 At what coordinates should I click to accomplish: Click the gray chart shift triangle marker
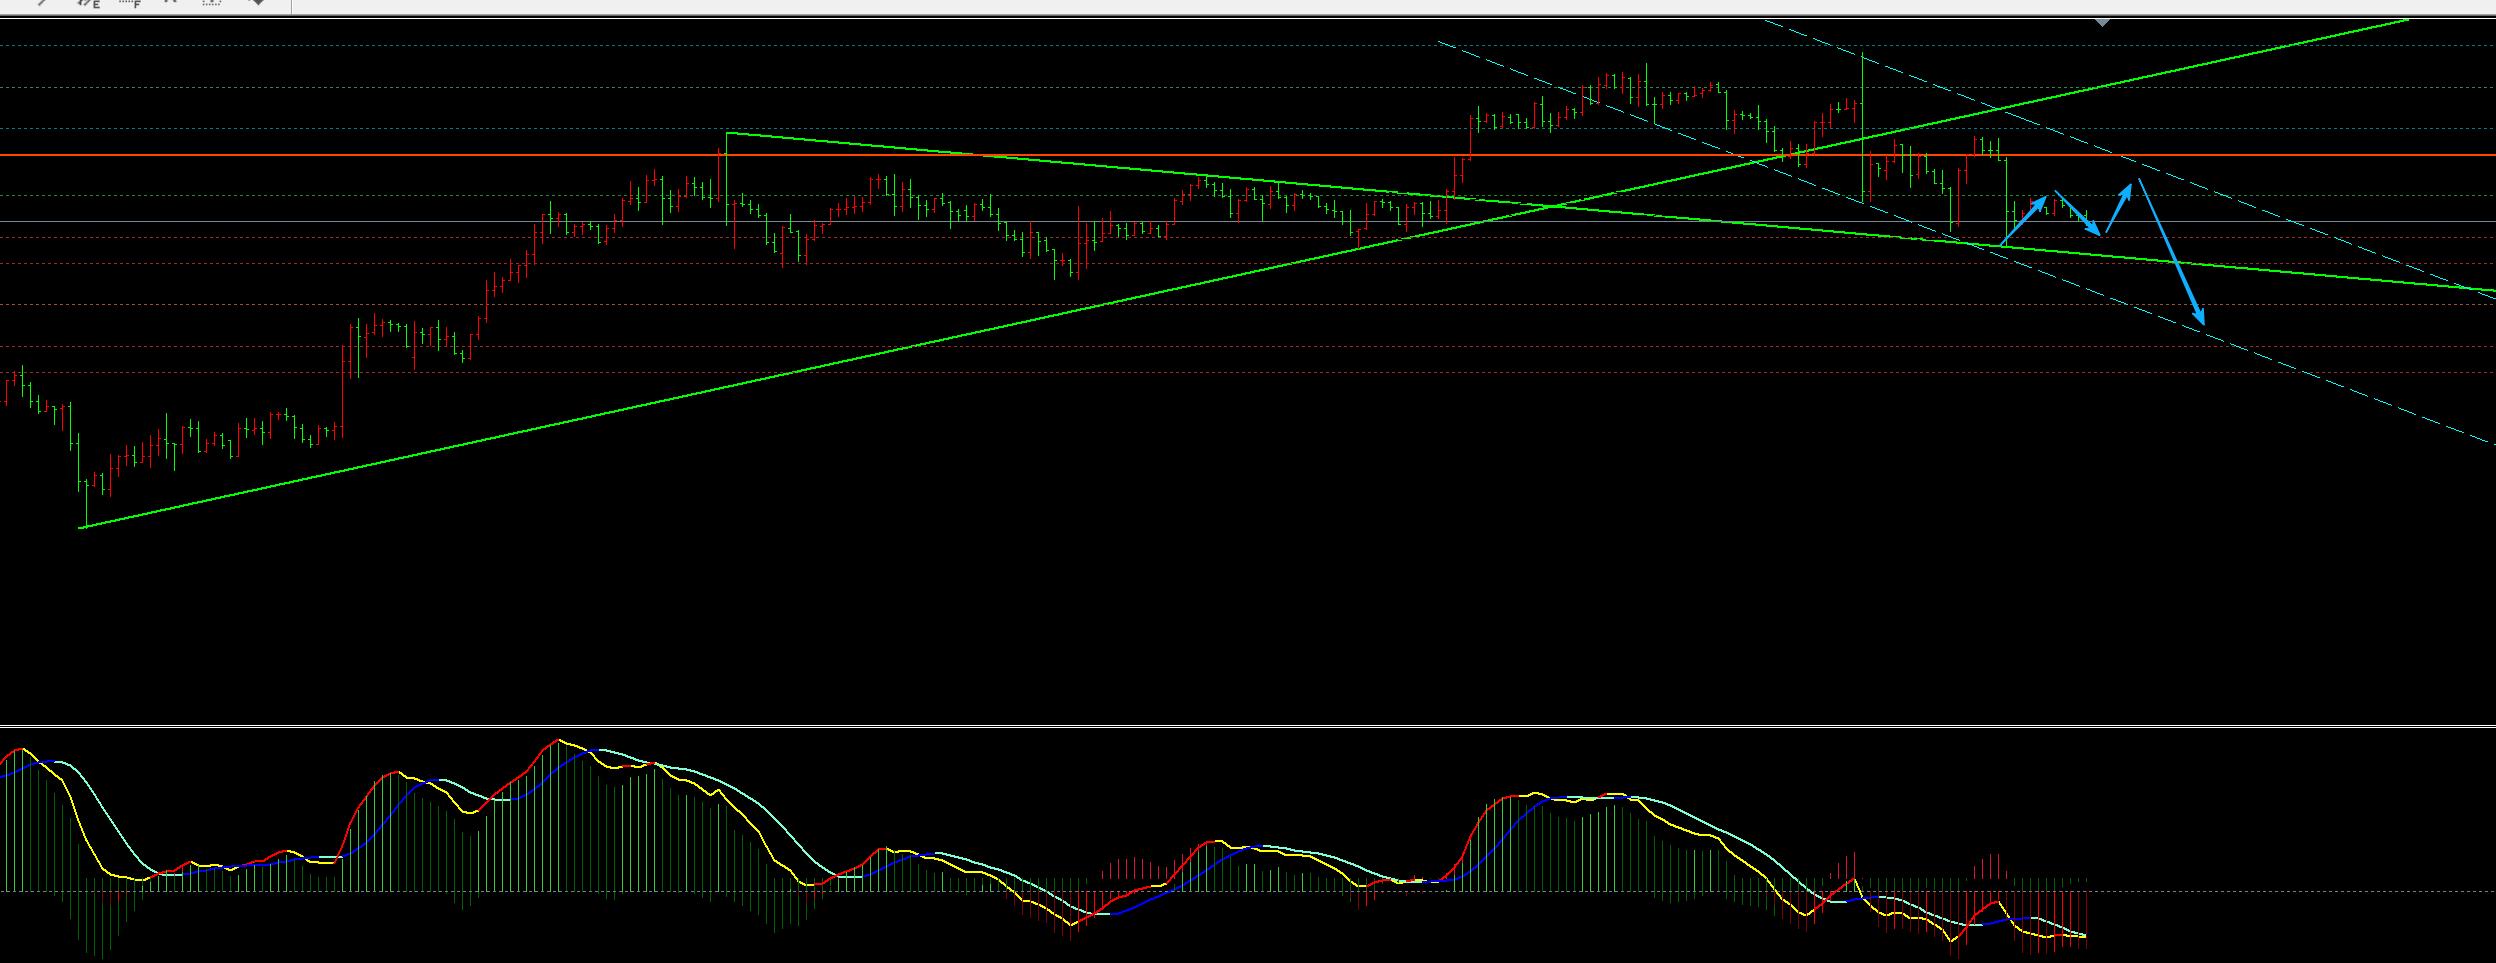2102,22
